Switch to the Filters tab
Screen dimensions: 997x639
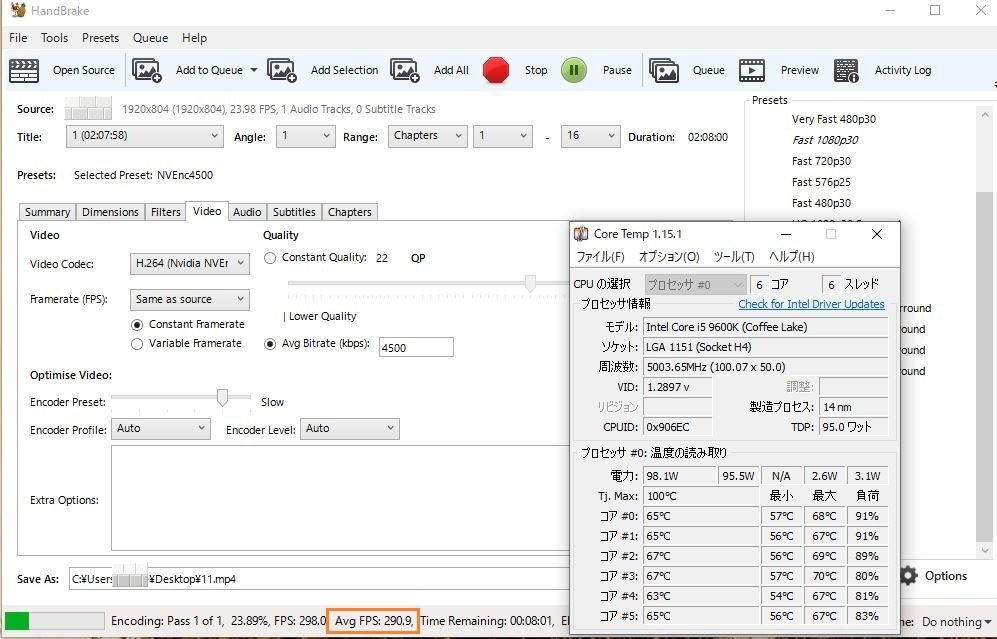click(165, 212)
